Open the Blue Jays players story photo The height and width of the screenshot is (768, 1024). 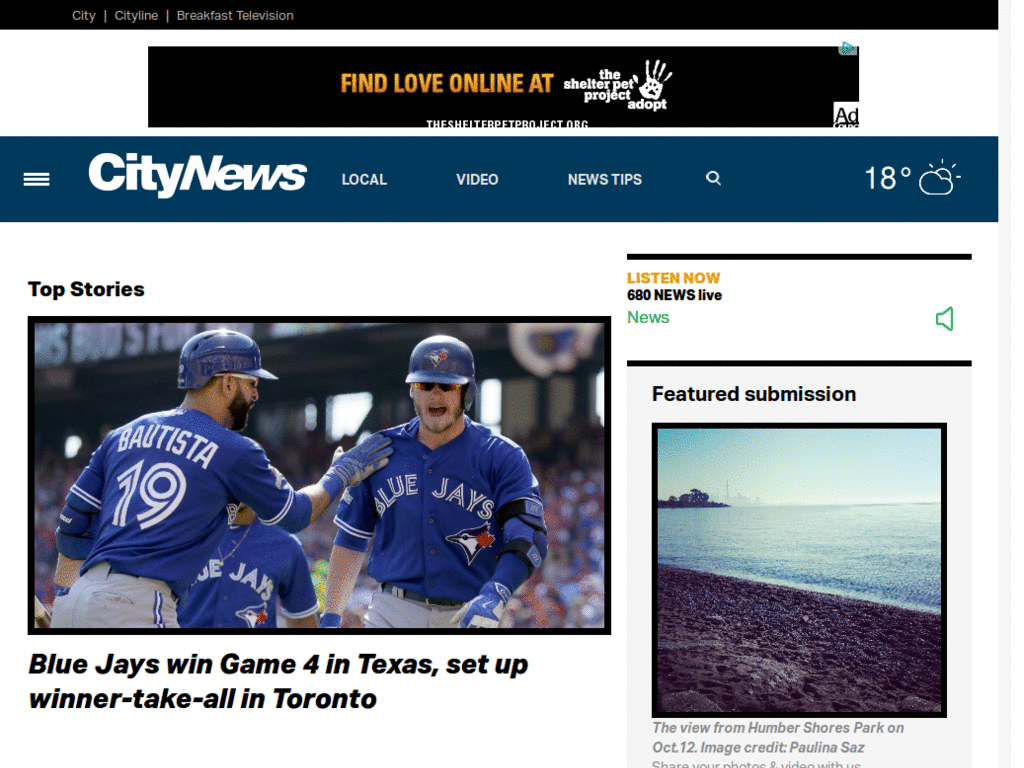click(319, 475)
